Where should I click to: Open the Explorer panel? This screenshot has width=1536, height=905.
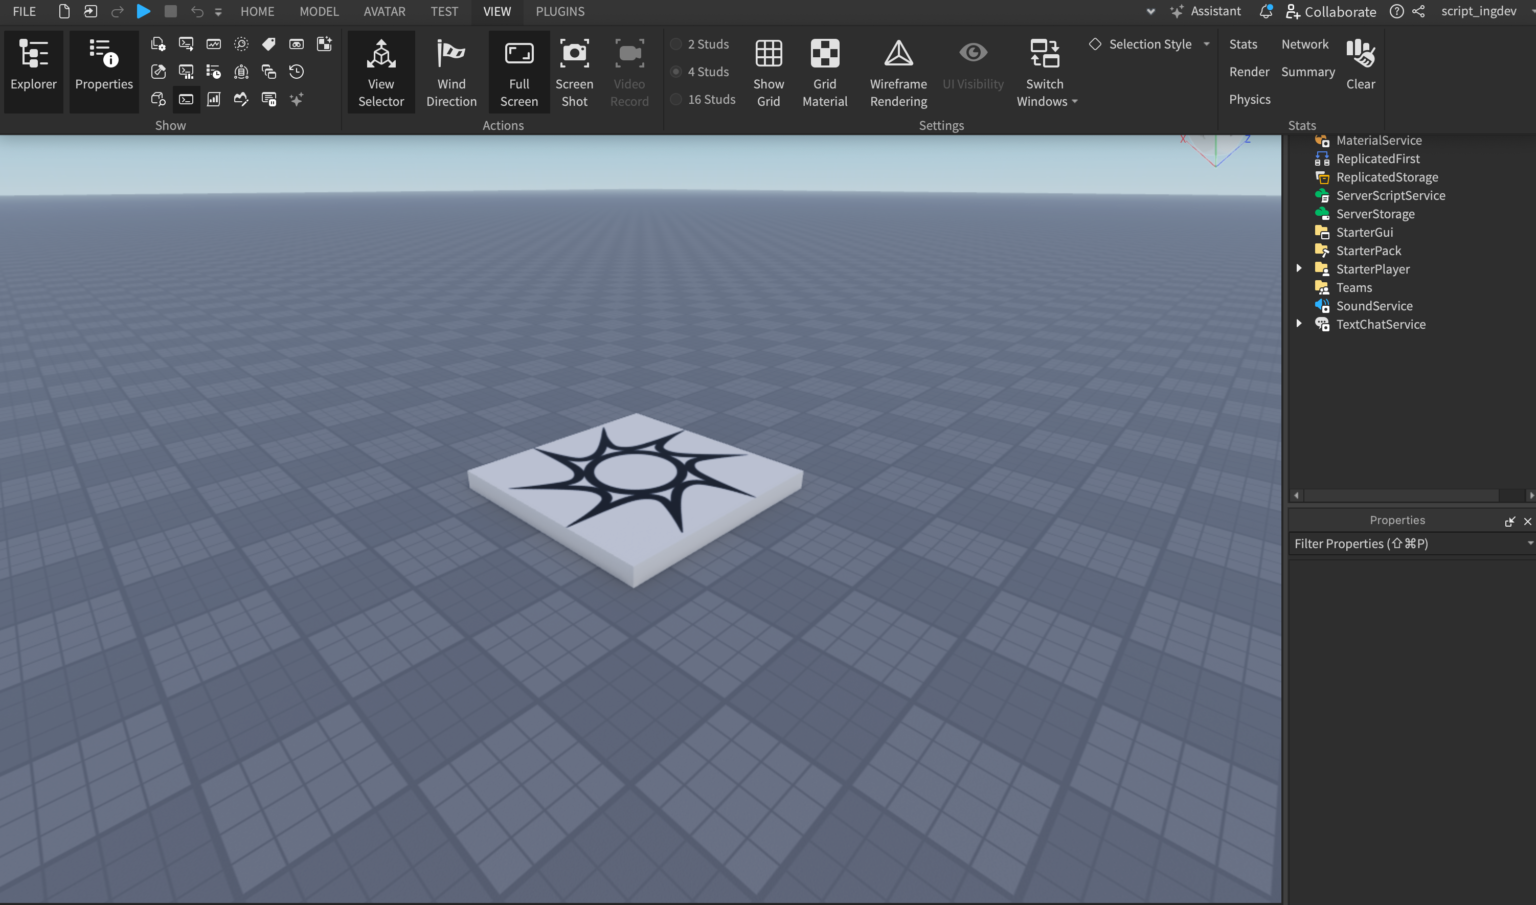33,70
